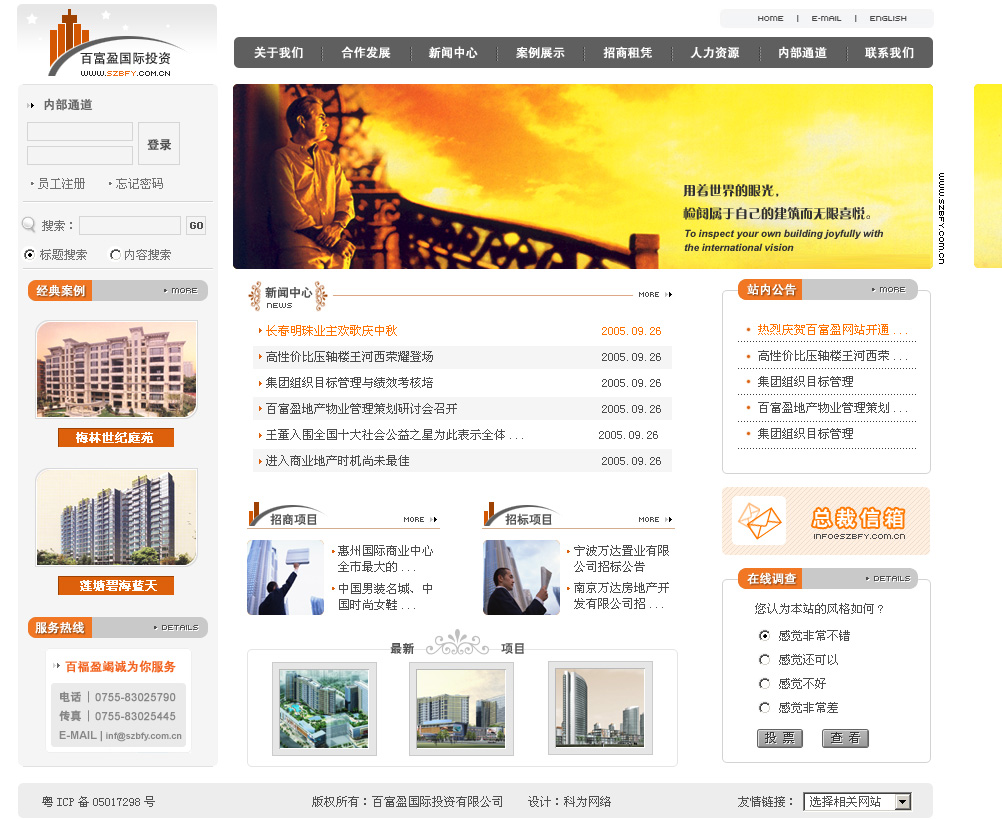
Task: Click the 梅林世纪庭苑 orange label
Action: [x=116, y=438]
